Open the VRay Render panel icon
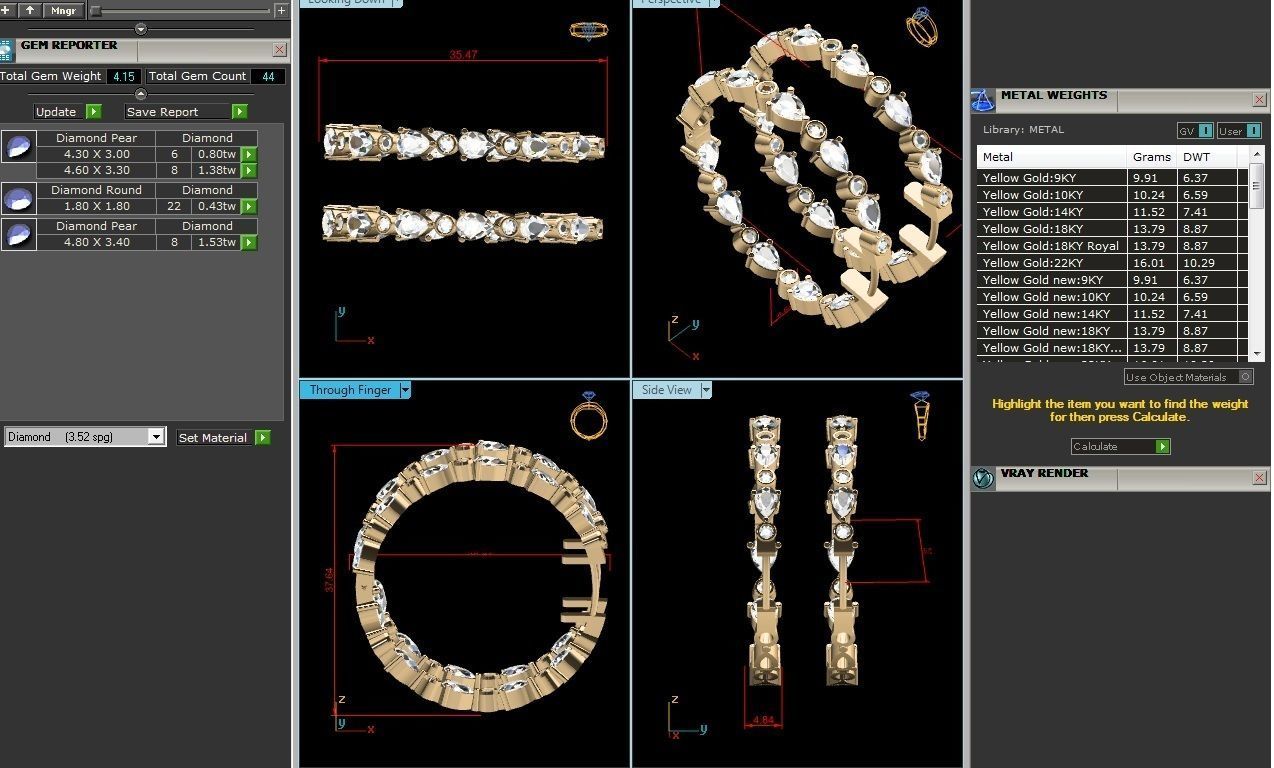 983,478
